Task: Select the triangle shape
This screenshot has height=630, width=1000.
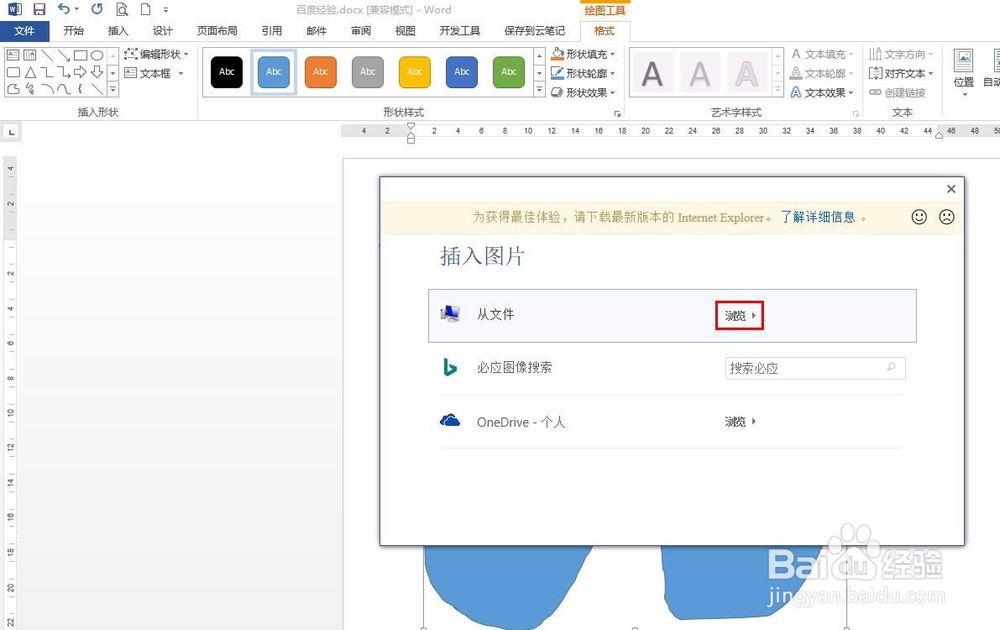Action: [x=30, y=72]
